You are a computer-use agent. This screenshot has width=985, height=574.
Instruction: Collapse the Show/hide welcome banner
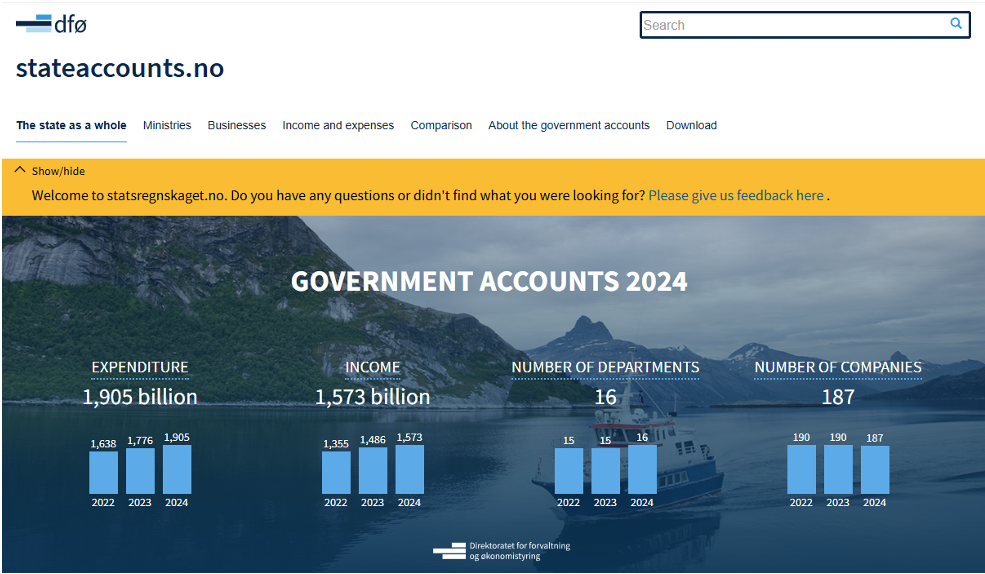pyautogui.click(x=58, y=171)
